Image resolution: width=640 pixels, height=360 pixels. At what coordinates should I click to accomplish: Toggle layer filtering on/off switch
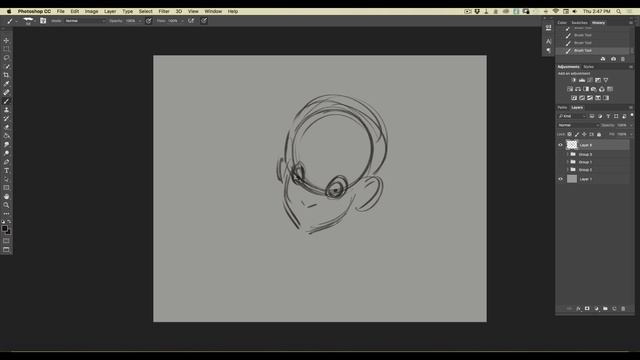click(631, 116)
